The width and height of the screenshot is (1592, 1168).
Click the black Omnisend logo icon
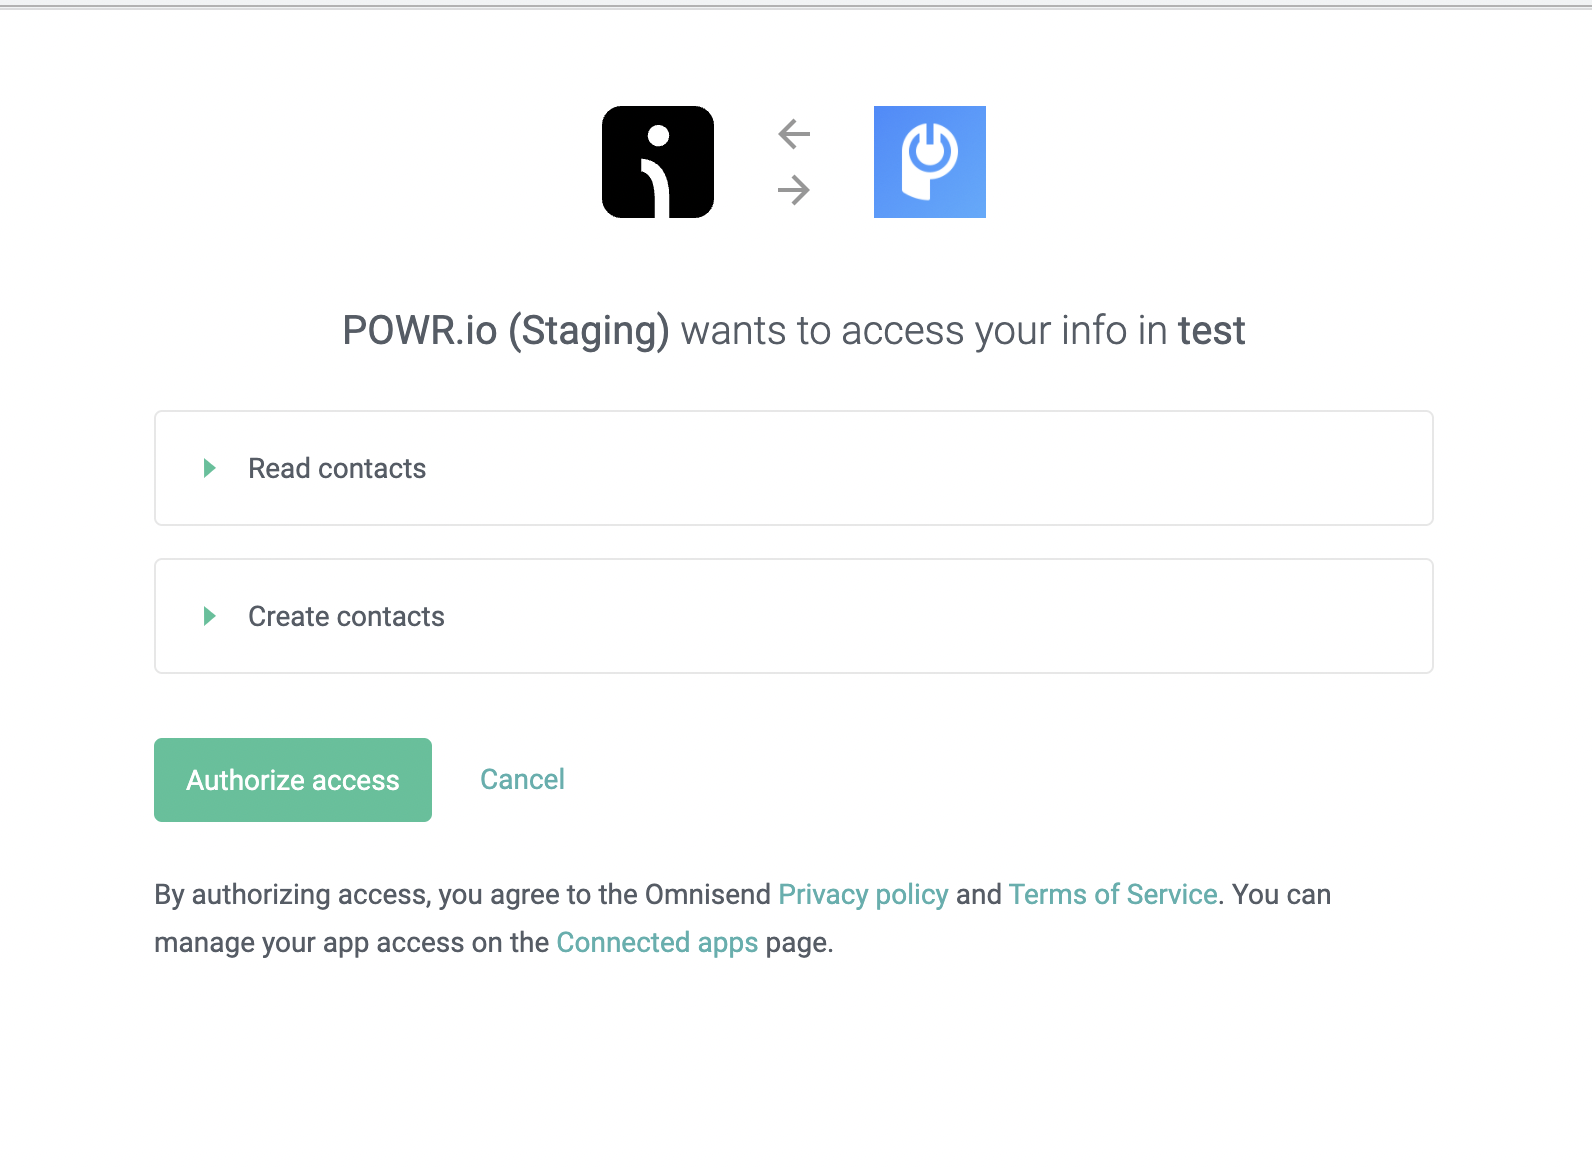click(x=658, y=162)
